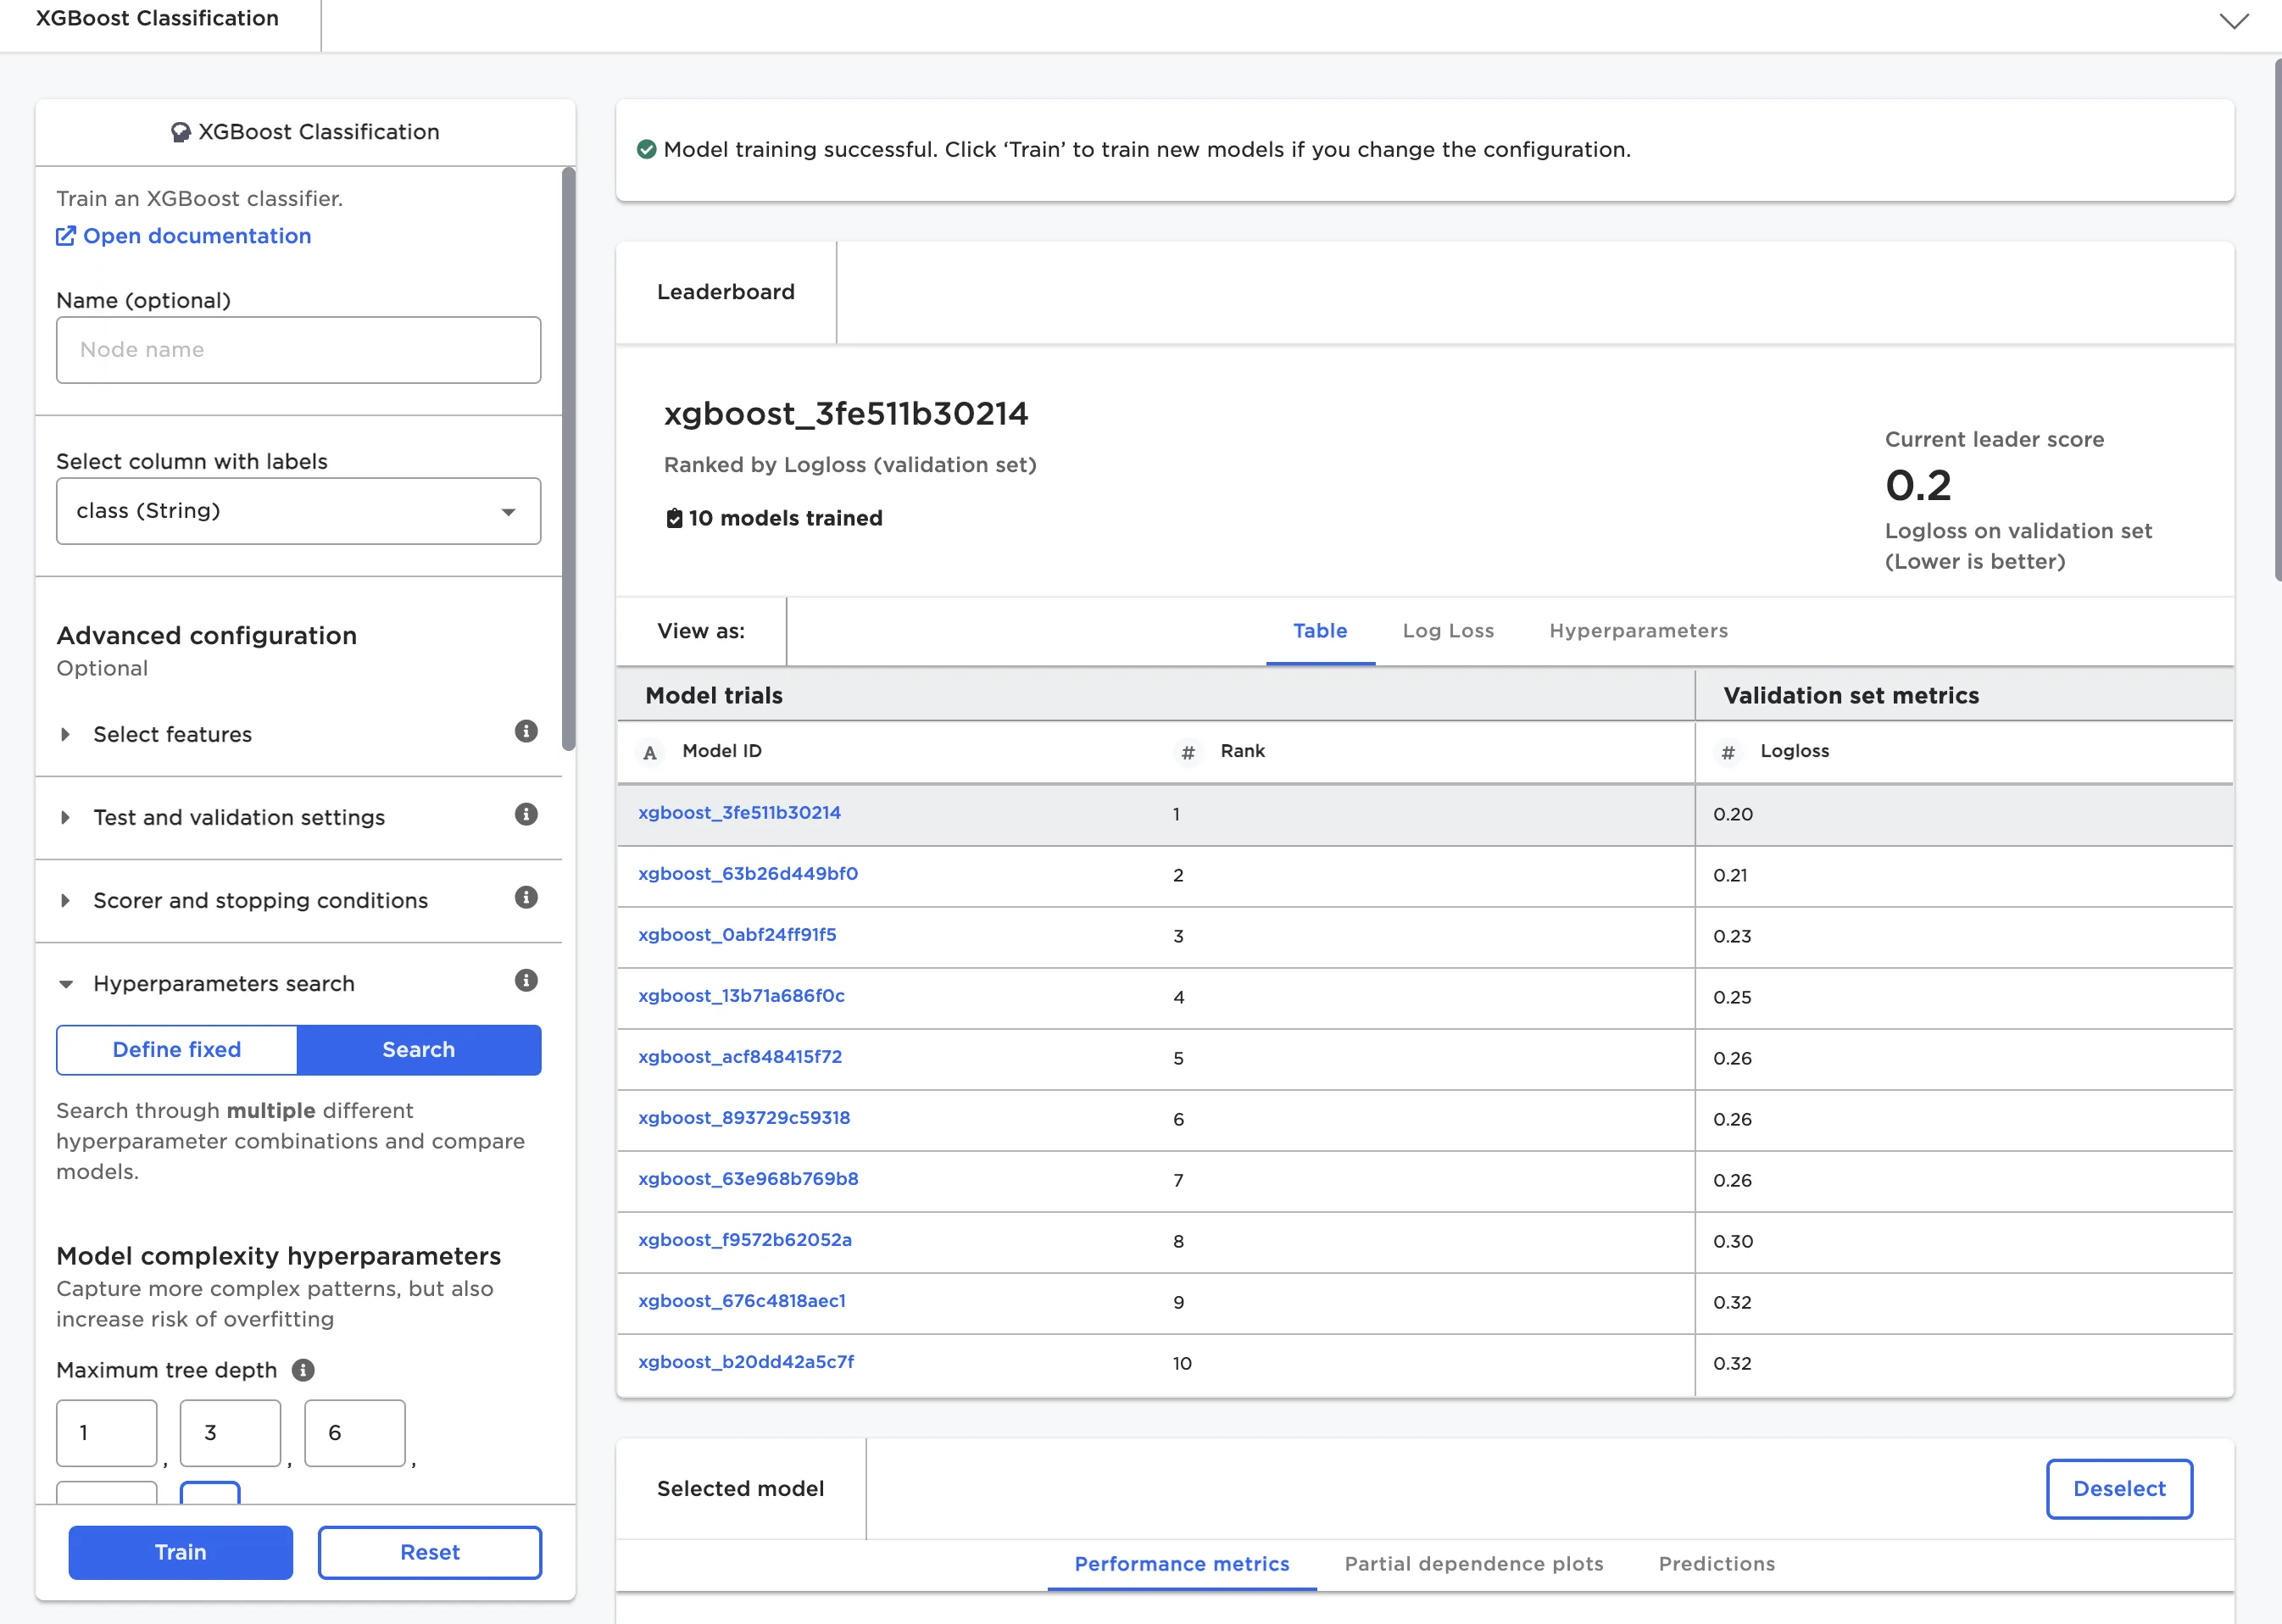Image resolution: width=2282 pixels, height=1624 pixels.
Task: Select the Search hyperparameters mode
Action: pos(418,1049)
